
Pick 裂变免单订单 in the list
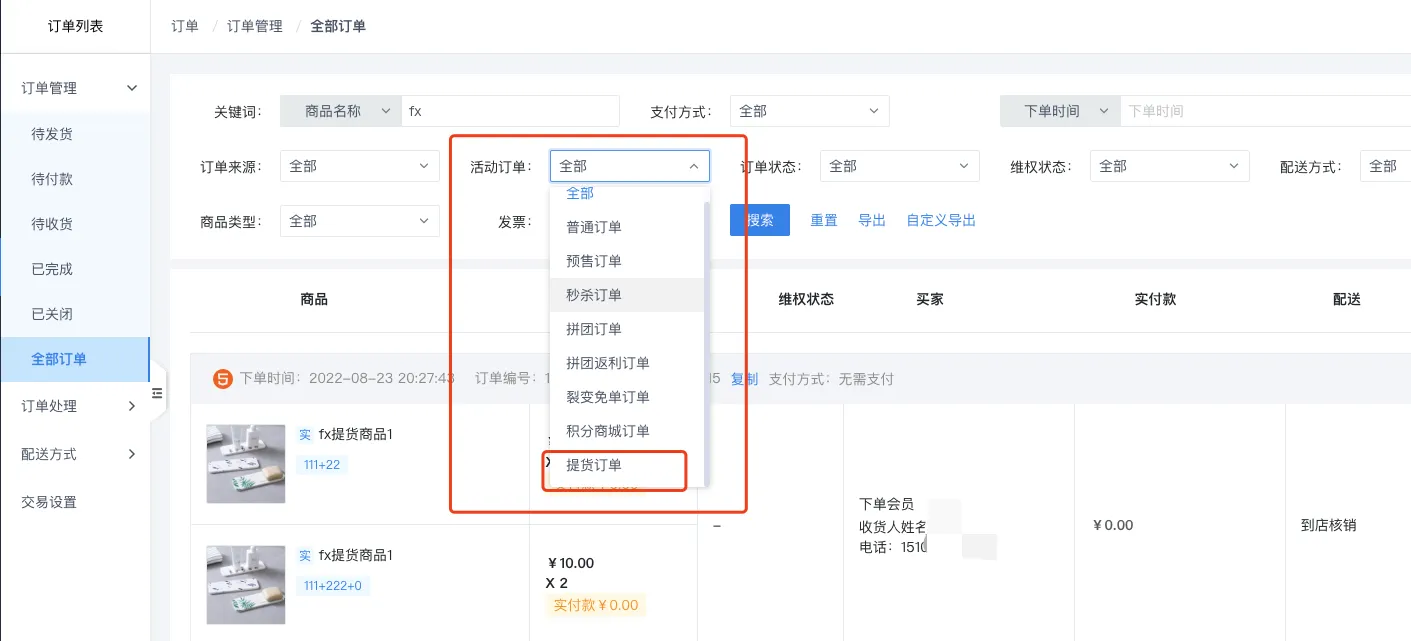(627, 397)
